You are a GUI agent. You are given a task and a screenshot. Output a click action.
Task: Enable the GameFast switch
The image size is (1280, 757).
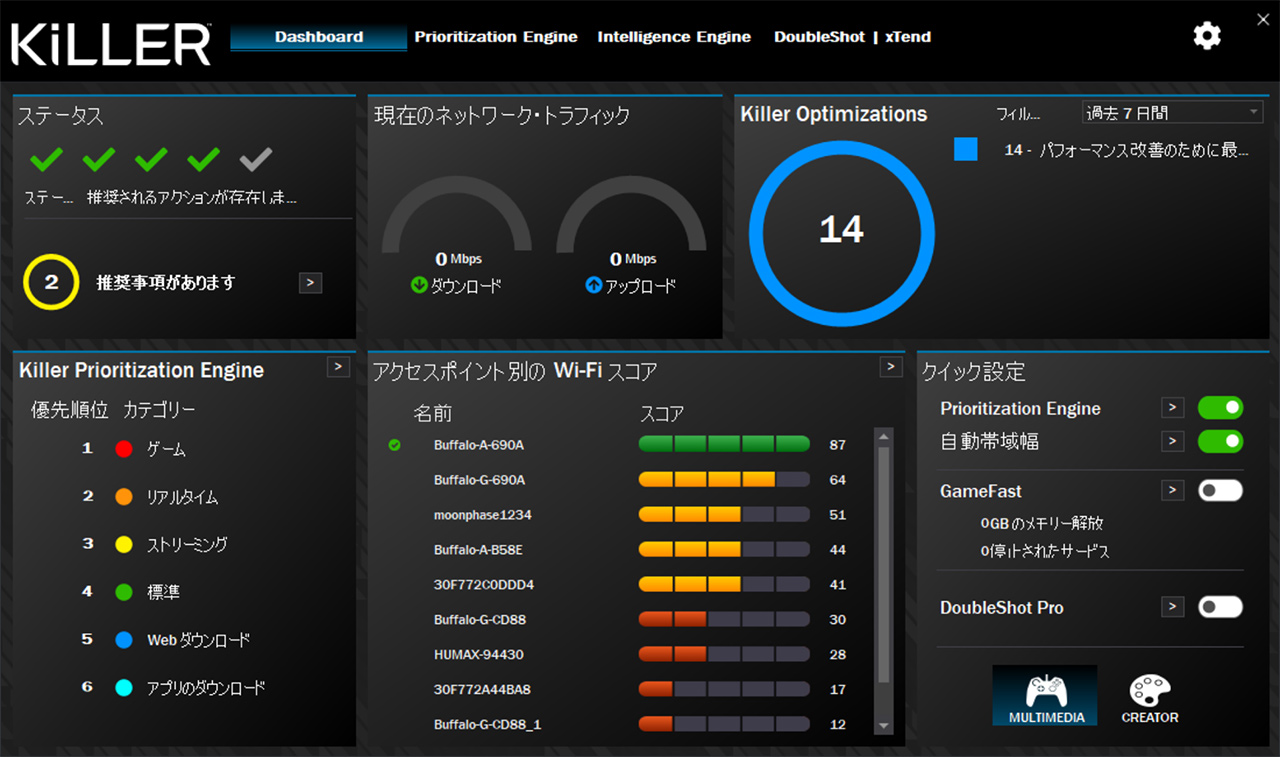1220,491
